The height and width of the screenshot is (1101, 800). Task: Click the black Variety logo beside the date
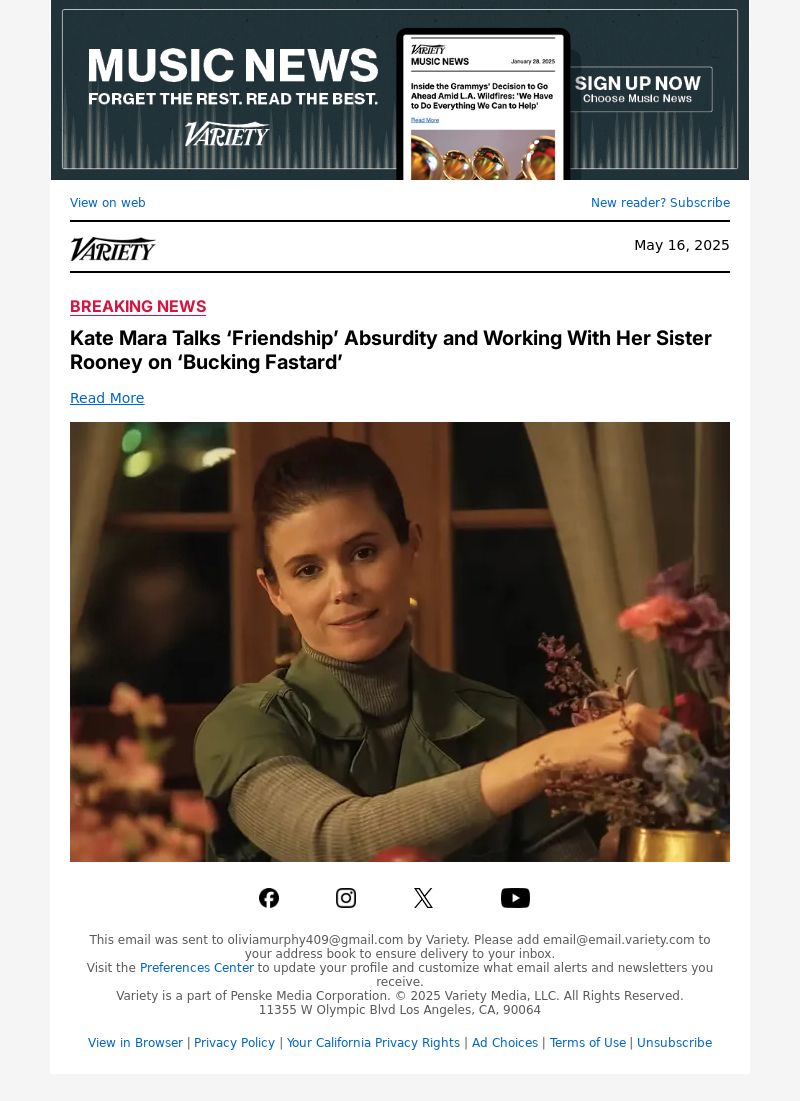pos(112,249)
